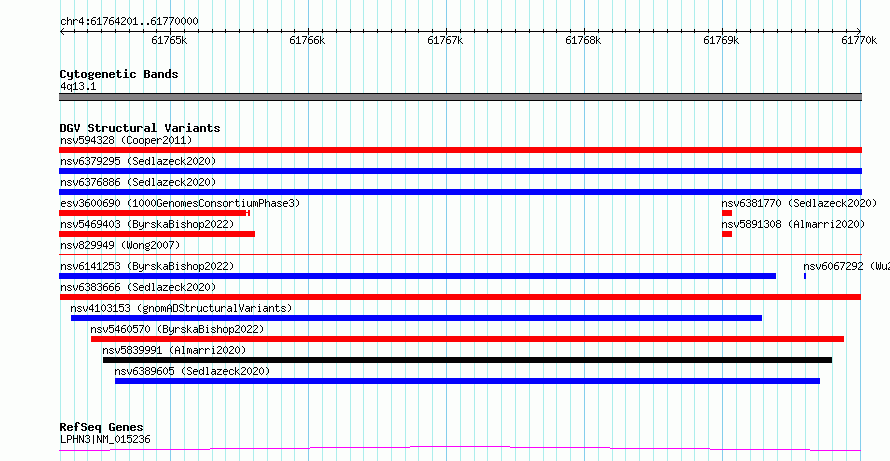Open the nsv5460570 (ByrskaBishop2022) label

point(177,329)
